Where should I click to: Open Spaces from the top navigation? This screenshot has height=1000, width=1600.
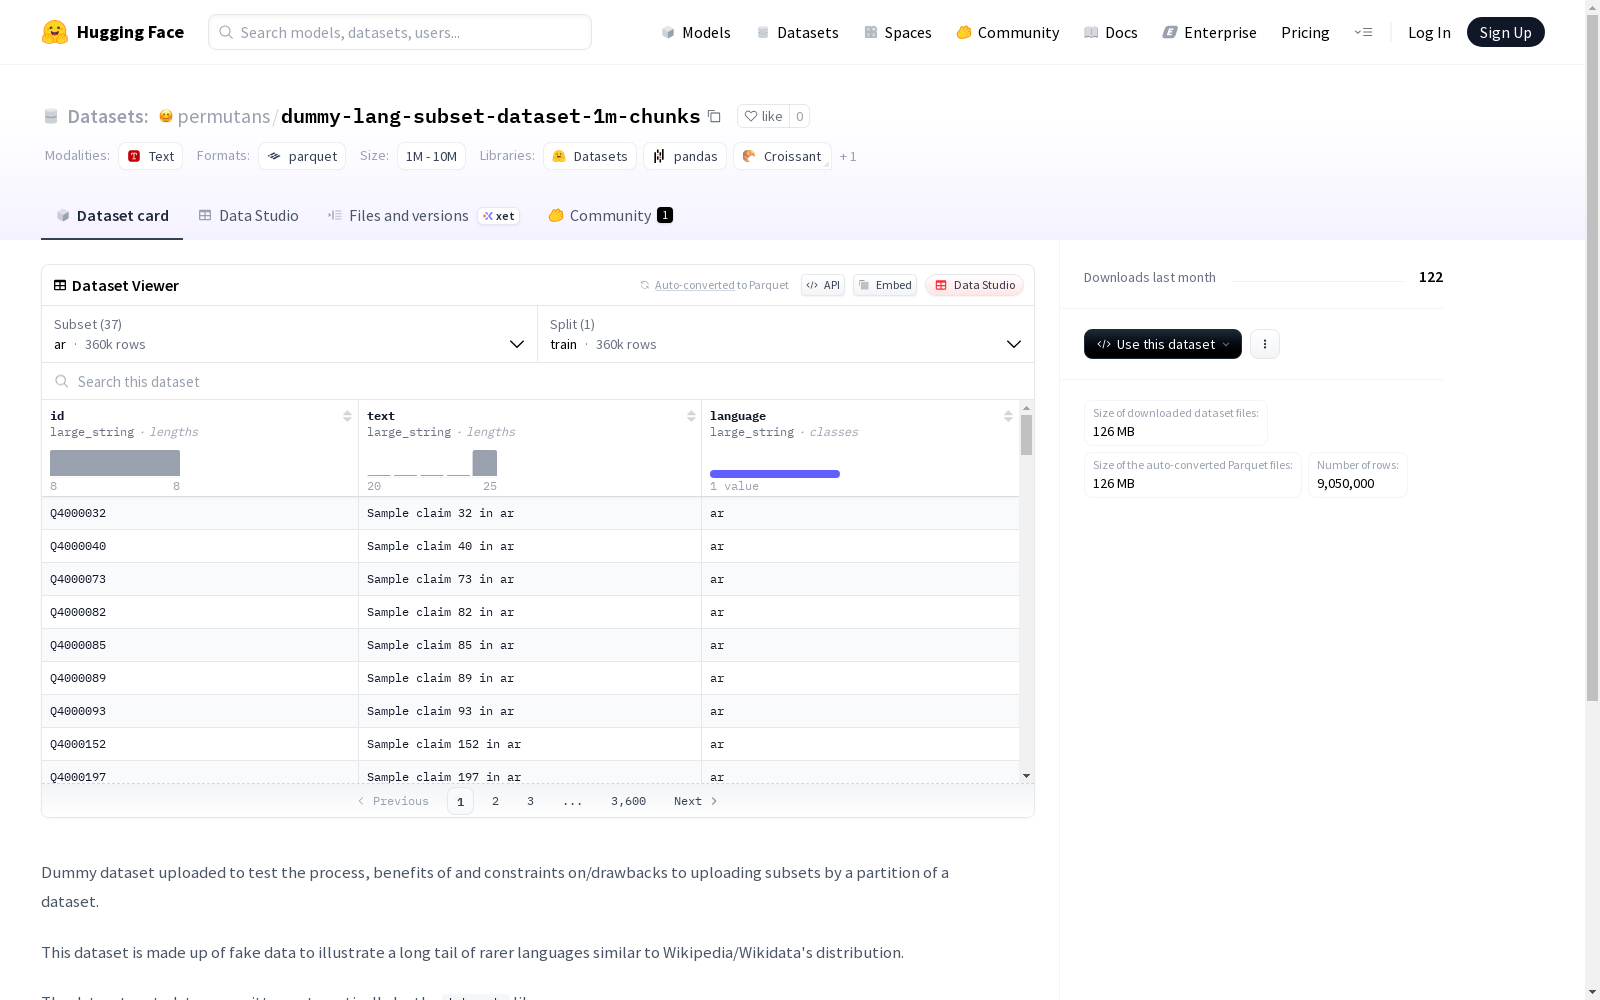coord(898,32)
